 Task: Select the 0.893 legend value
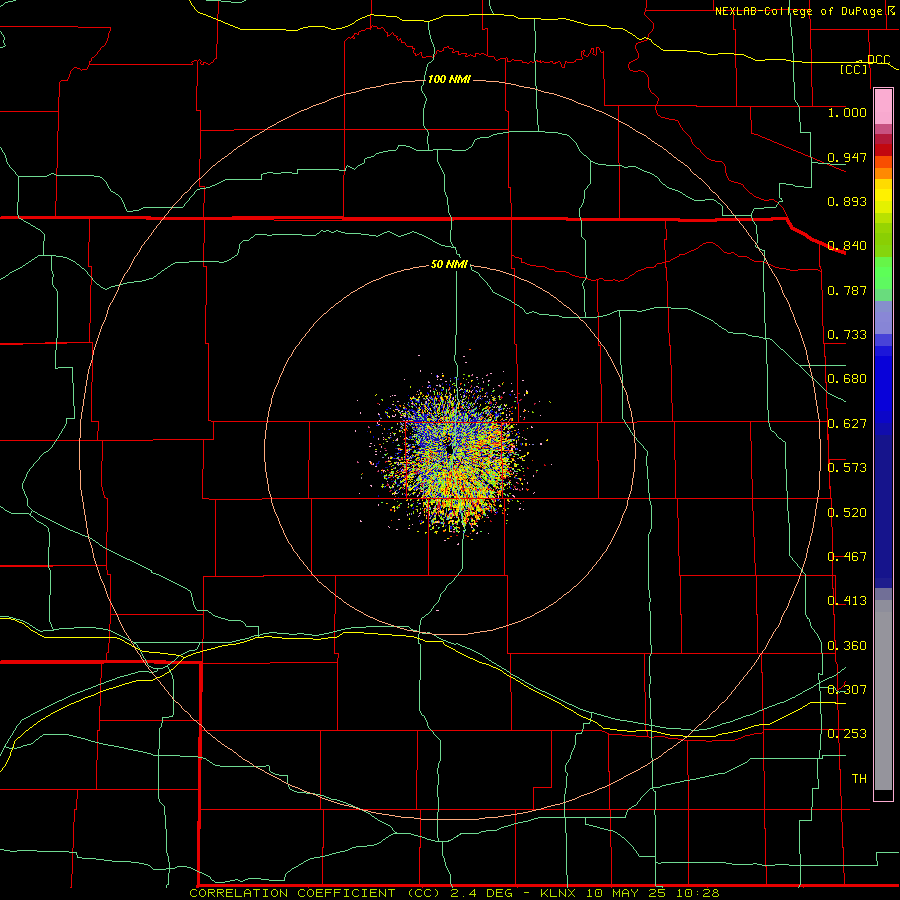[x=847, y=201]
